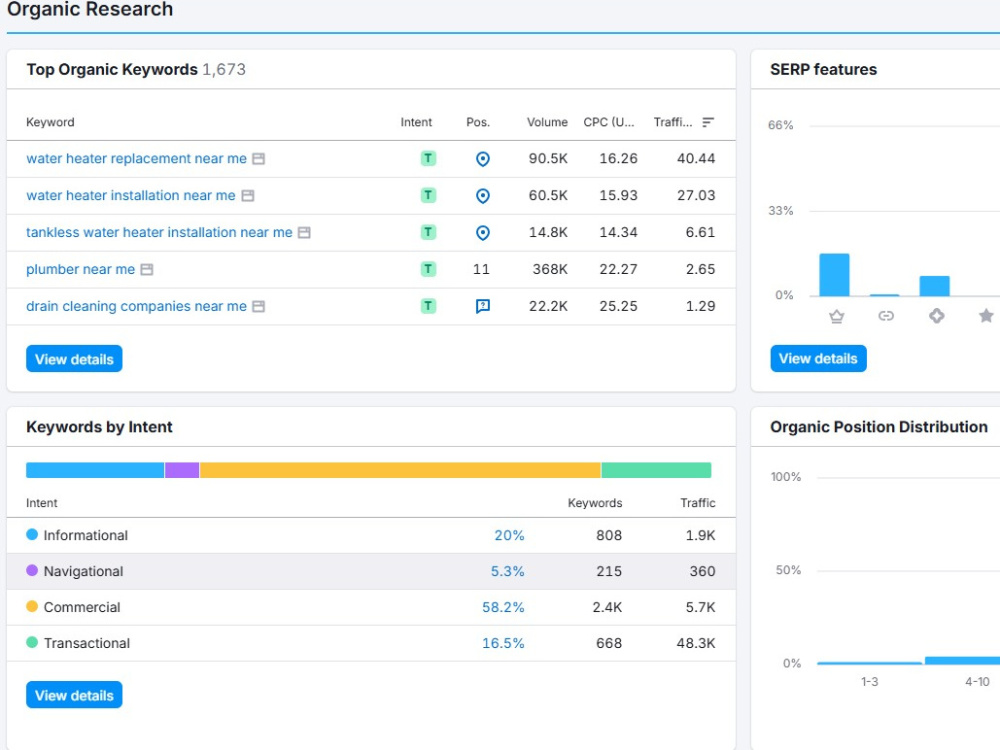This screenshot has width=1000, height=750.
Task: Click the Volume column header
Action: [x=547, y=122]
